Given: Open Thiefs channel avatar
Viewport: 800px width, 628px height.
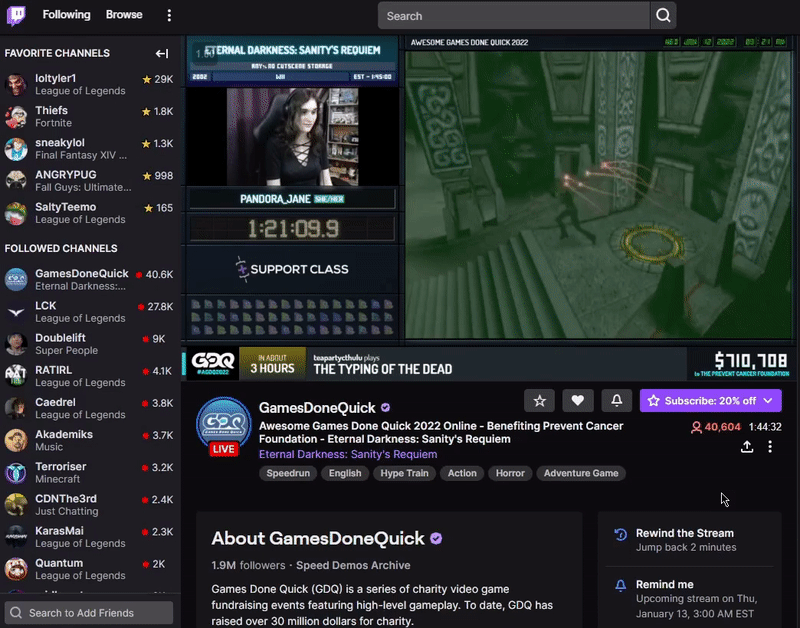Looking at the screenshot, I should click(16, 117).
